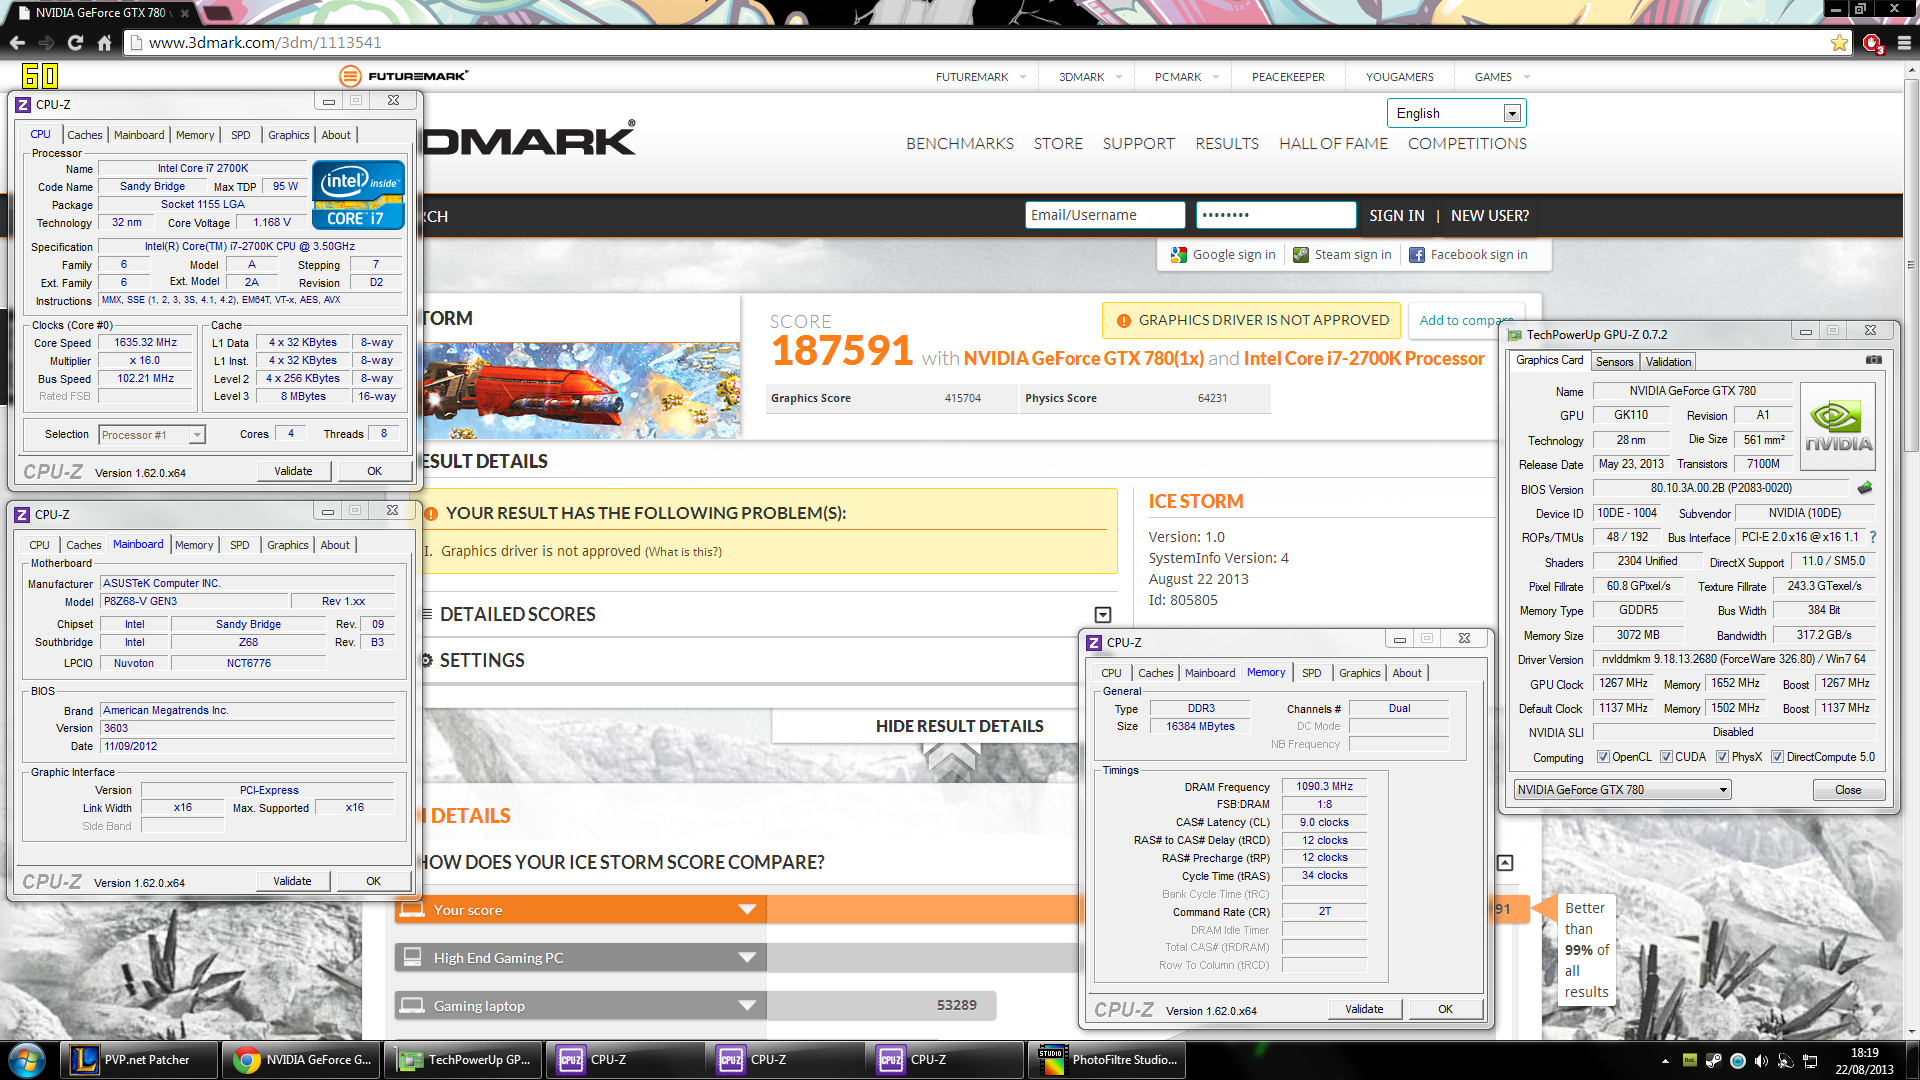1920x1080 pixels.
Task: Click Validate in the CPU-Z Memory window
Action: tap(1364, 1009)
